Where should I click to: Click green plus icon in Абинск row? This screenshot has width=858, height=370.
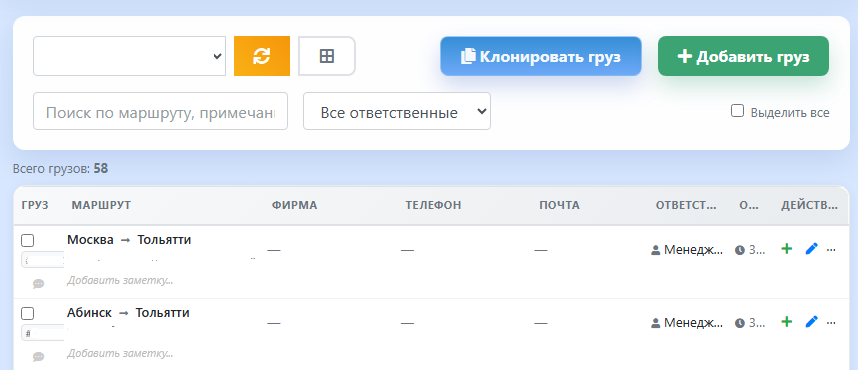pyautogui.click(x=786, y=322)
